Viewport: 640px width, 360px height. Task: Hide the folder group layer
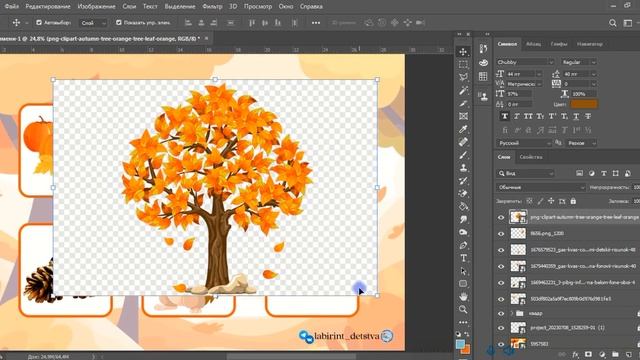501,313
